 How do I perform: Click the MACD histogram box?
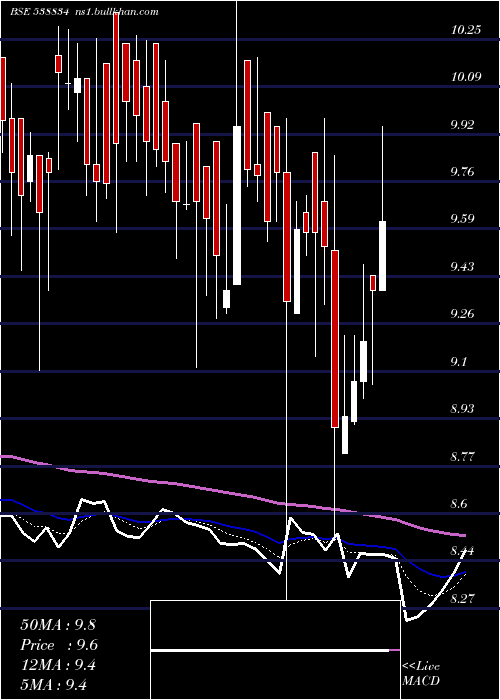pos(275,650)
